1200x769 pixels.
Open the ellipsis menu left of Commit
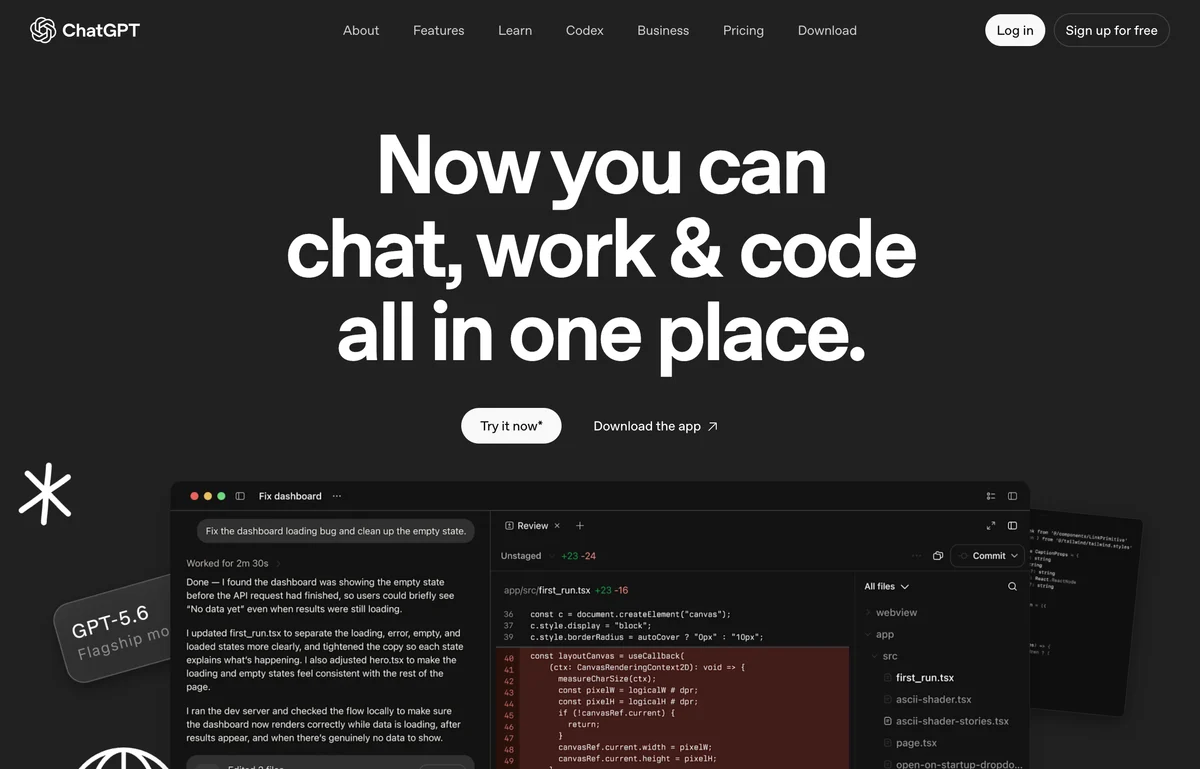(x=917, y=556)
